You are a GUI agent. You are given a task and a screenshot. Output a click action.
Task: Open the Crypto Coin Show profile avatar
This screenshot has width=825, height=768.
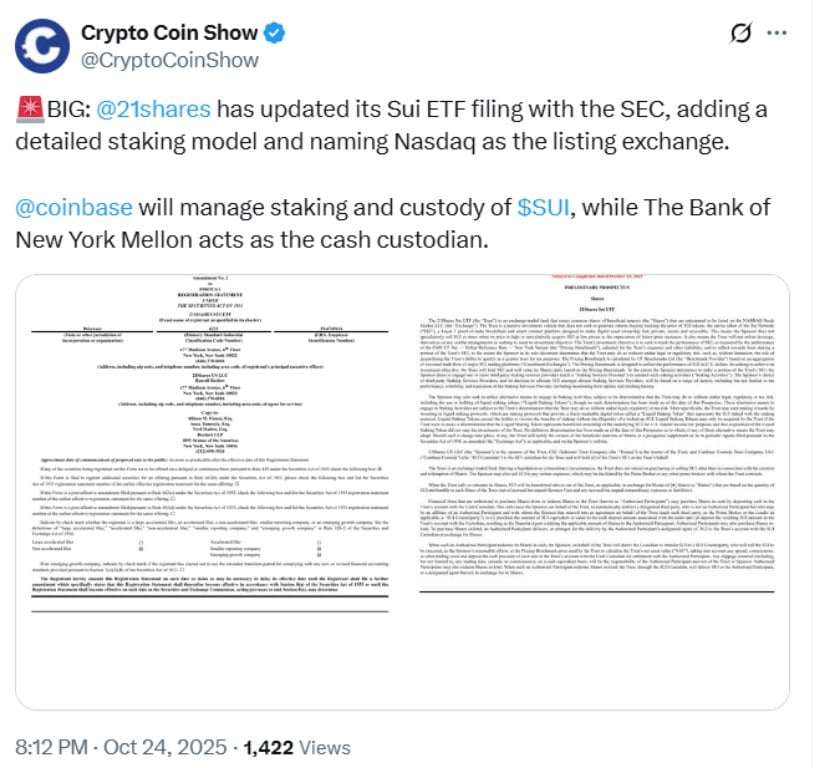point(44,46)
